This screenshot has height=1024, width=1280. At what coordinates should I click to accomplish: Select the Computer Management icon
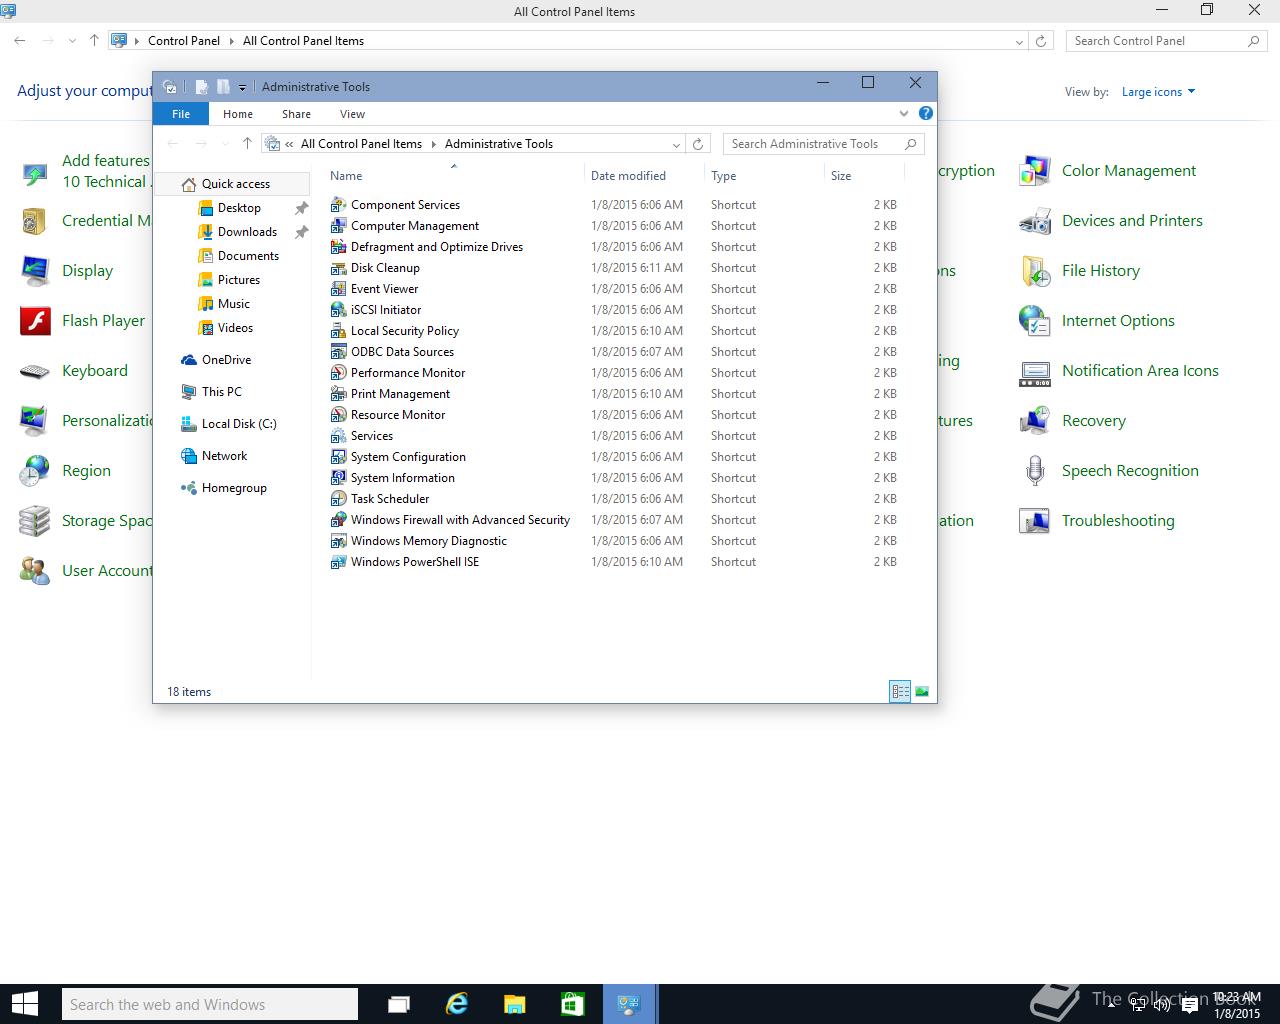[x=338, y=225]
